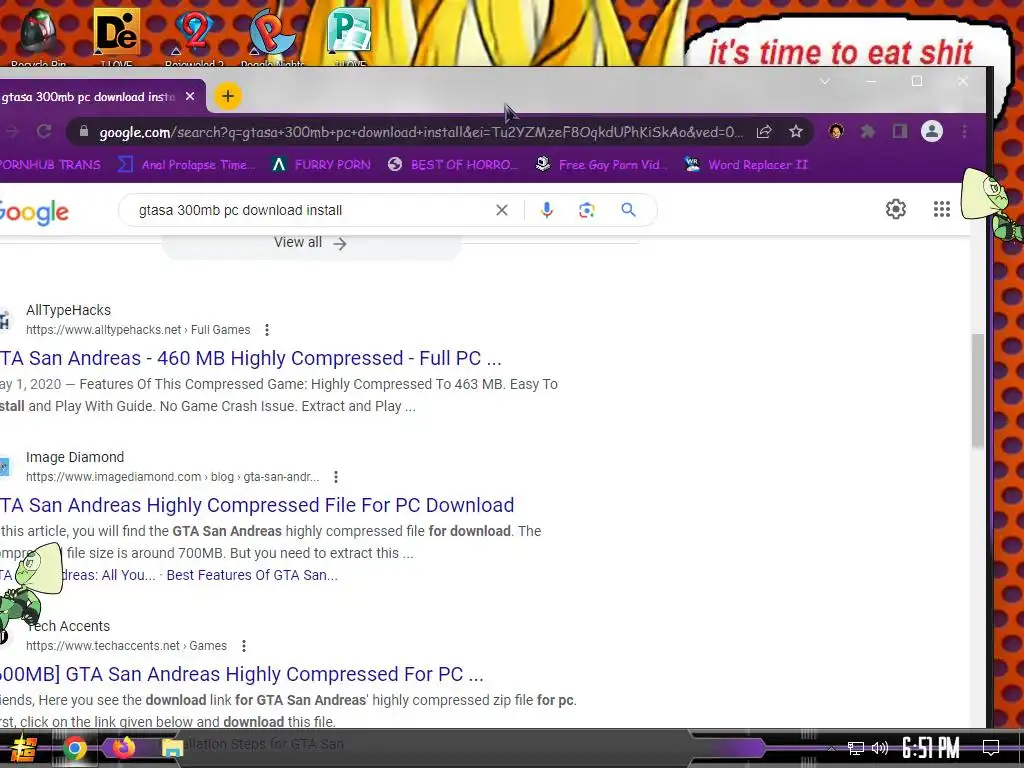Open a new tab with plus button
Viewport: 1024px width, 768px height.
tap(227, 97)
